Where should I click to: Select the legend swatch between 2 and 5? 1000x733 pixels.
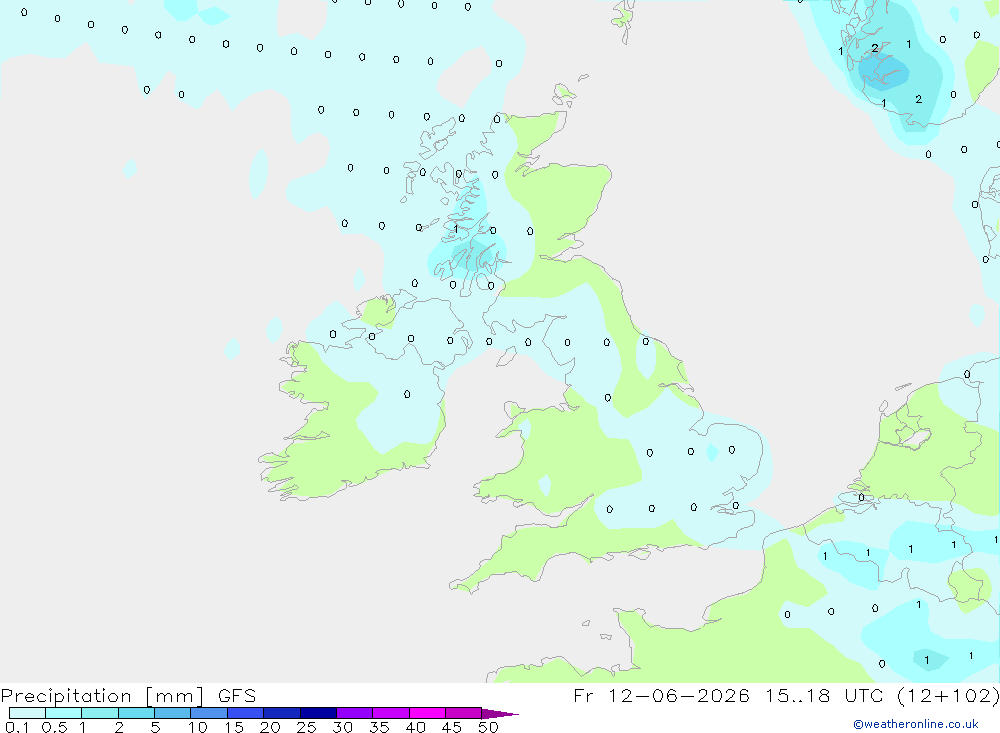(136, 713)
